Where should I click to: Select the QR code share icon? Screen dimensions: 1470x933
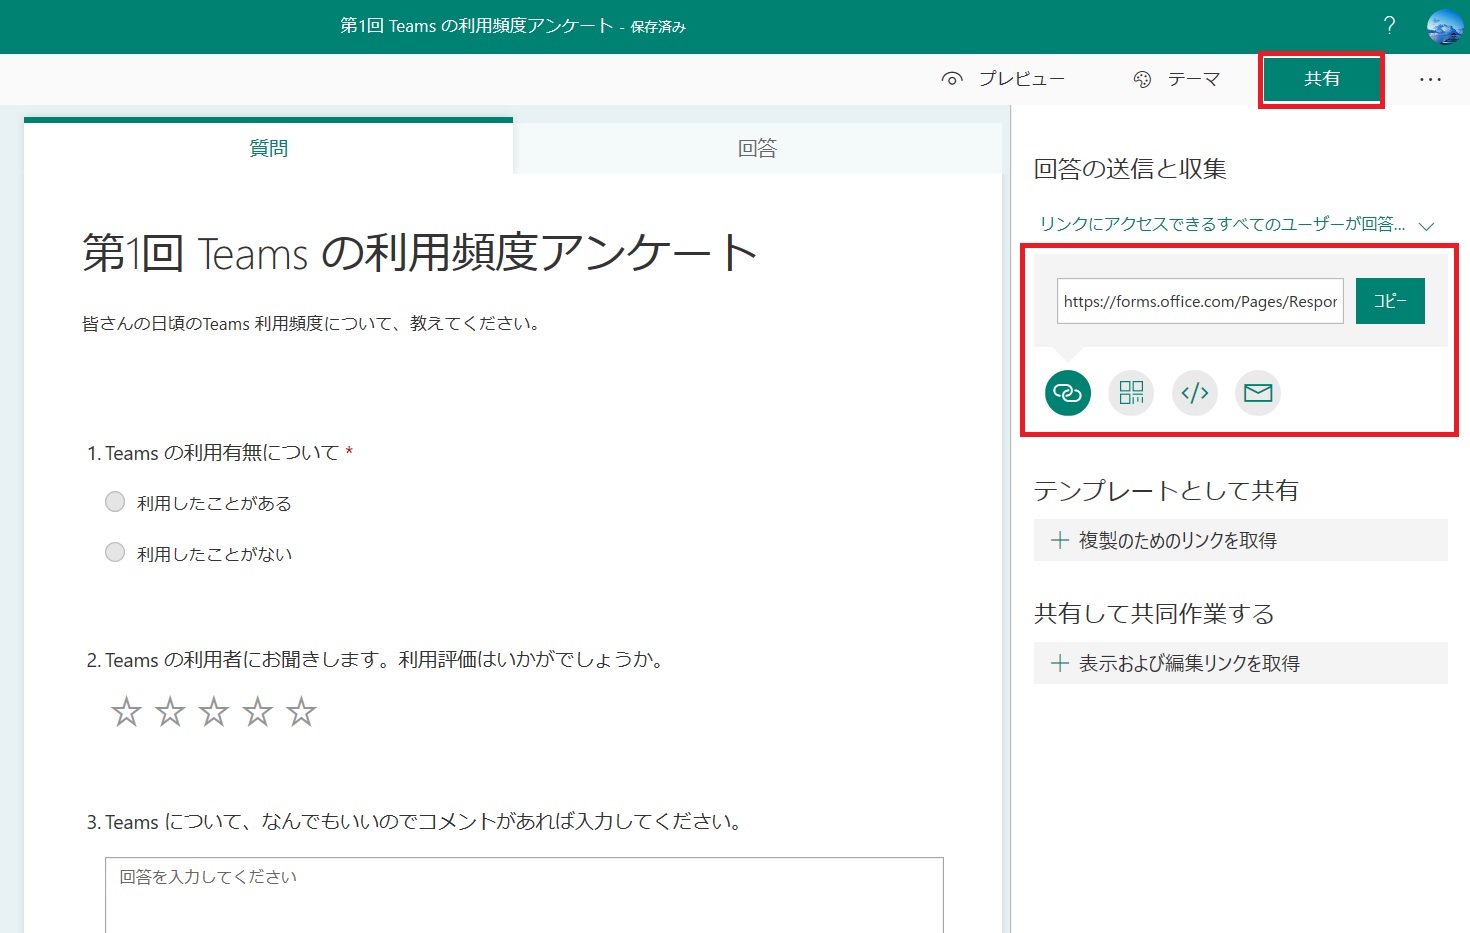click(1131, 393)
